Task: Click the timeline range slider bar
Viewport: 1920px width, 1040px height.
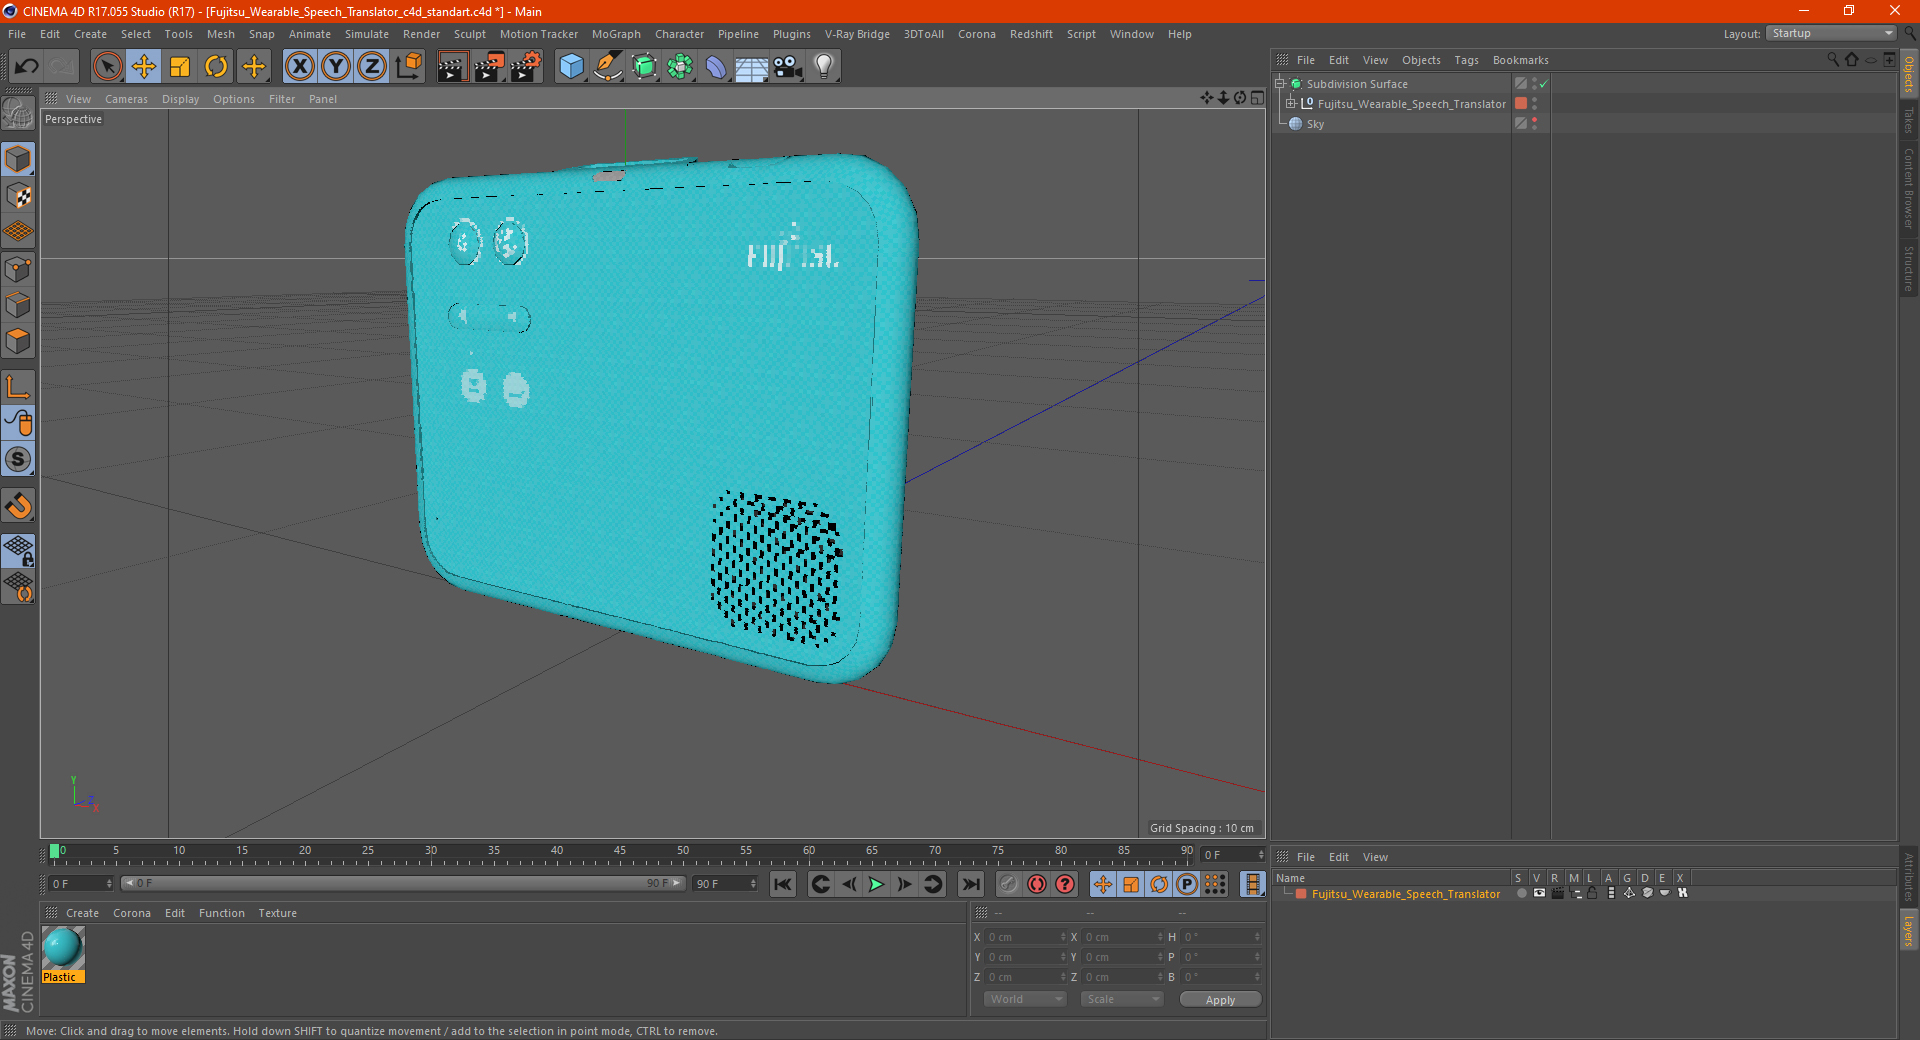Action: pos(403,884)
